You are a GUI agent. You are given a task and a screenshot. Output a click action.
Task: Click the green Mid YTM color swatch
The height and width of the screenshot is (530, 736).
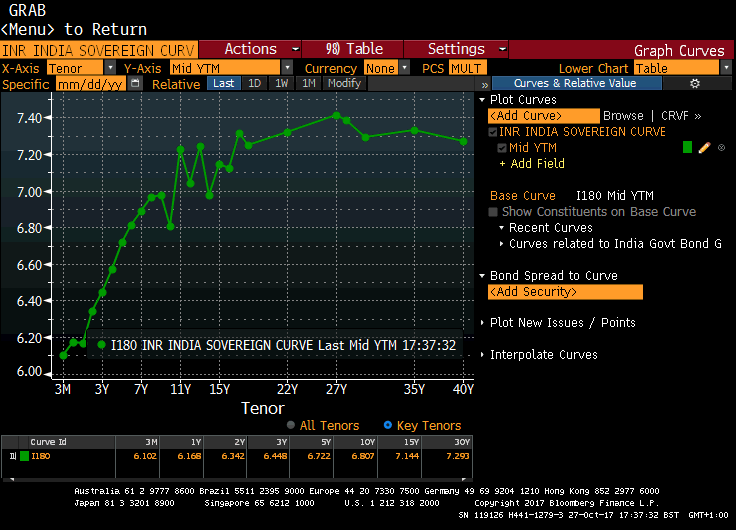tap(687, 148)
